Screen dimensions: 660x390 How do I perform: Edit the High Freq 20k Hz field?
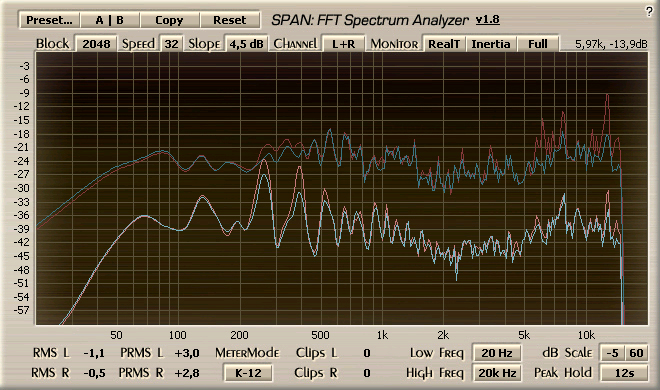point(497,373)
